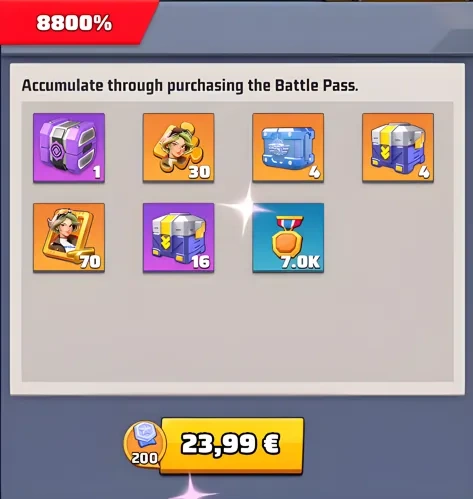Select the purple-background supply box reward

point(179,238)
